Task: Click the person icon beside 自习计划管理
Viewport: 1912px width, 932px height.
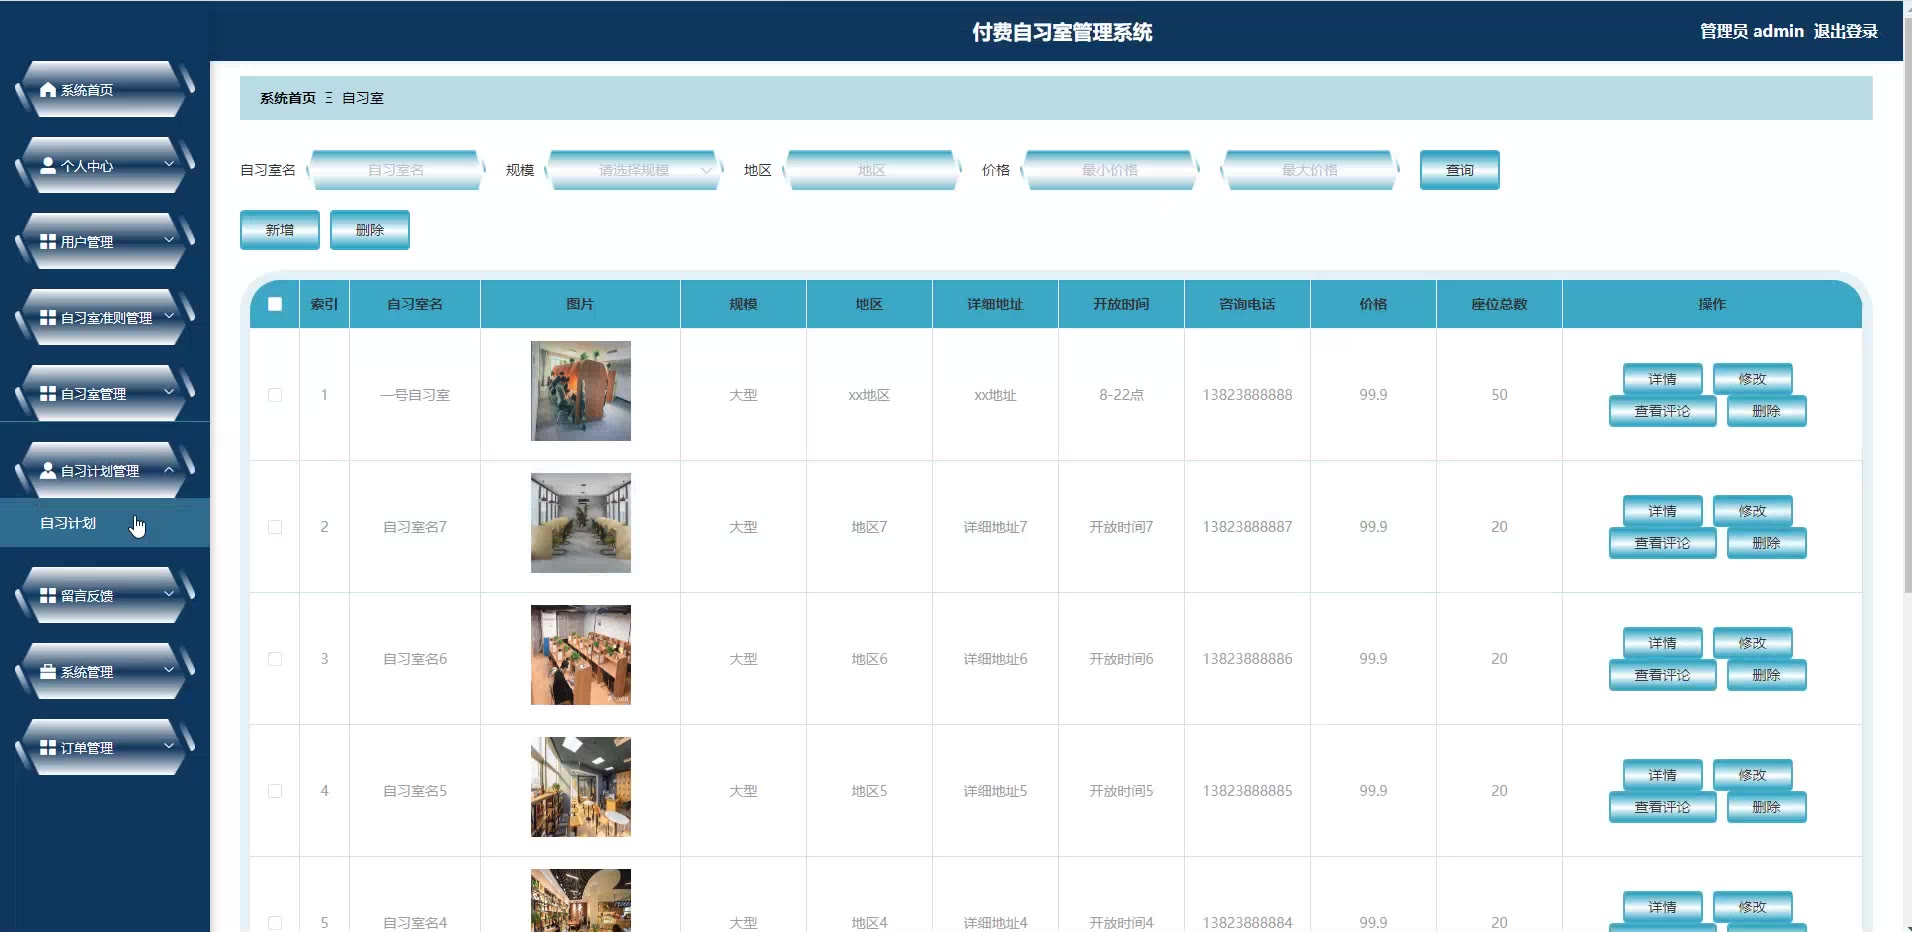Action: tap(48, 471)
